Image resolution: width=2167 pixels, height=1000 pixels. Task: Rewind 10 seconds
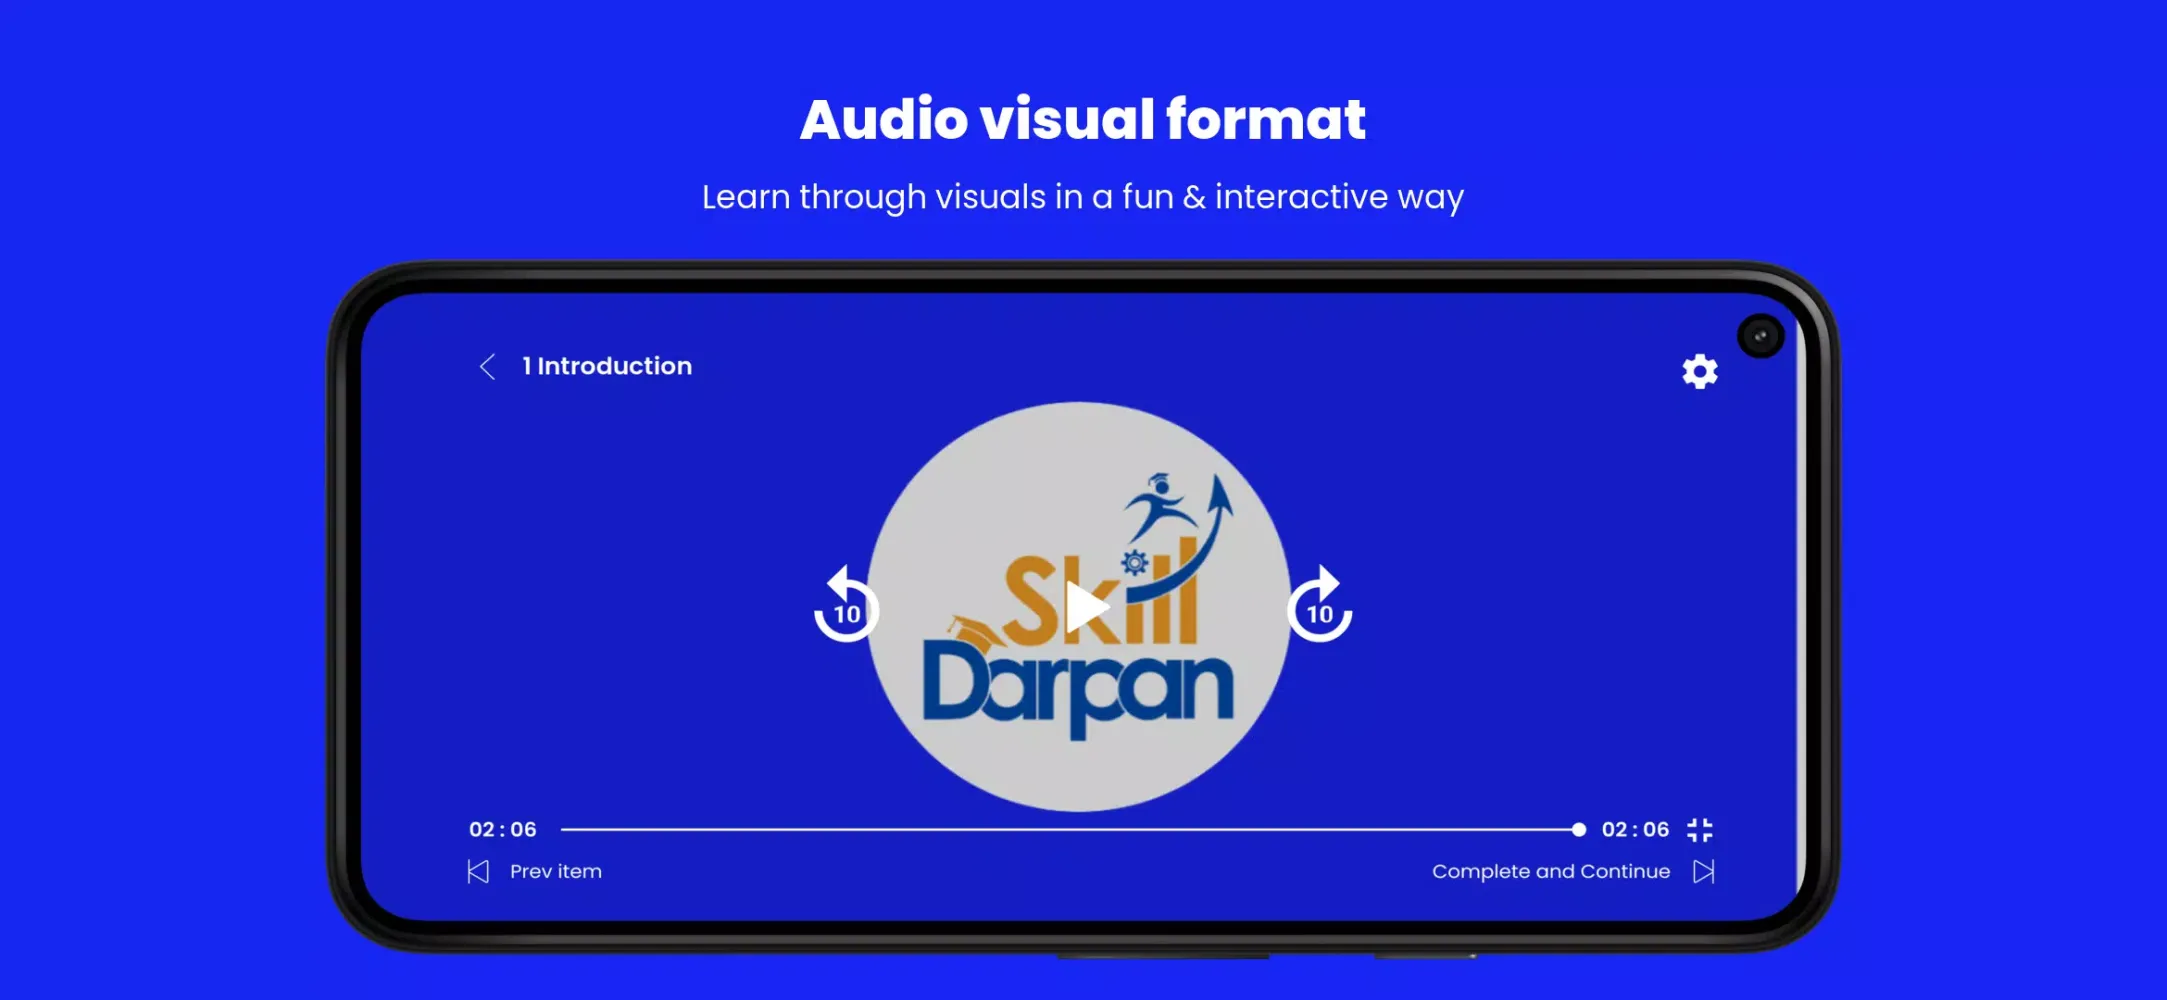click(846, 605)
